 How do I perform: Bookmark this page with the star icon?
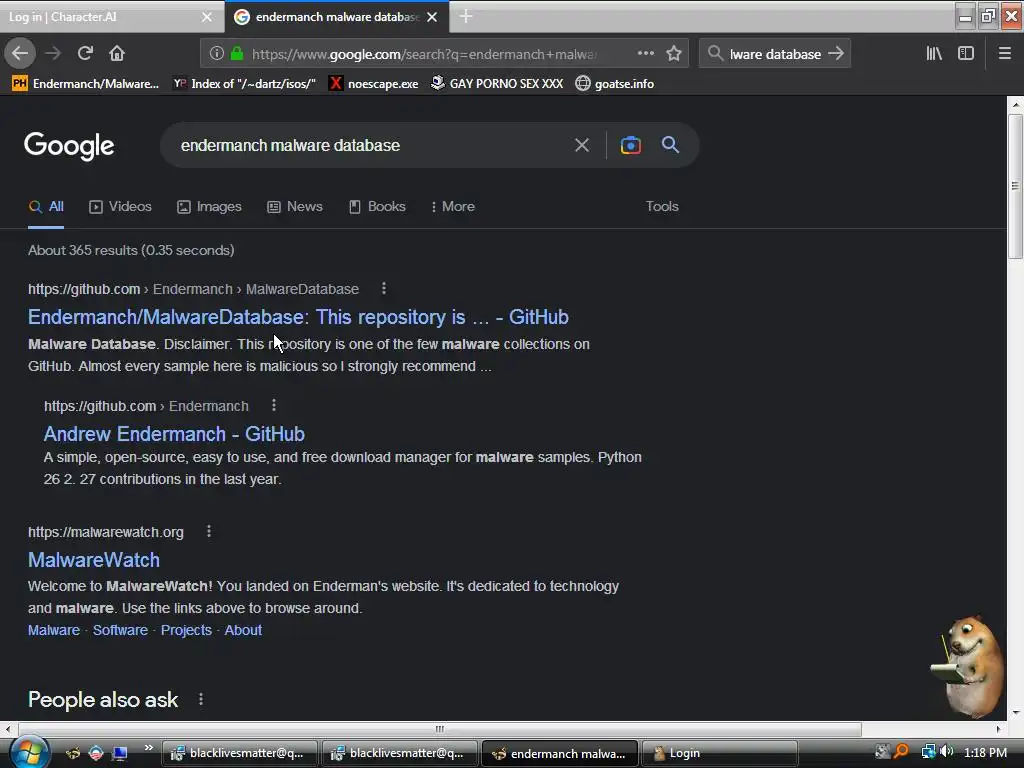(674, 54)
